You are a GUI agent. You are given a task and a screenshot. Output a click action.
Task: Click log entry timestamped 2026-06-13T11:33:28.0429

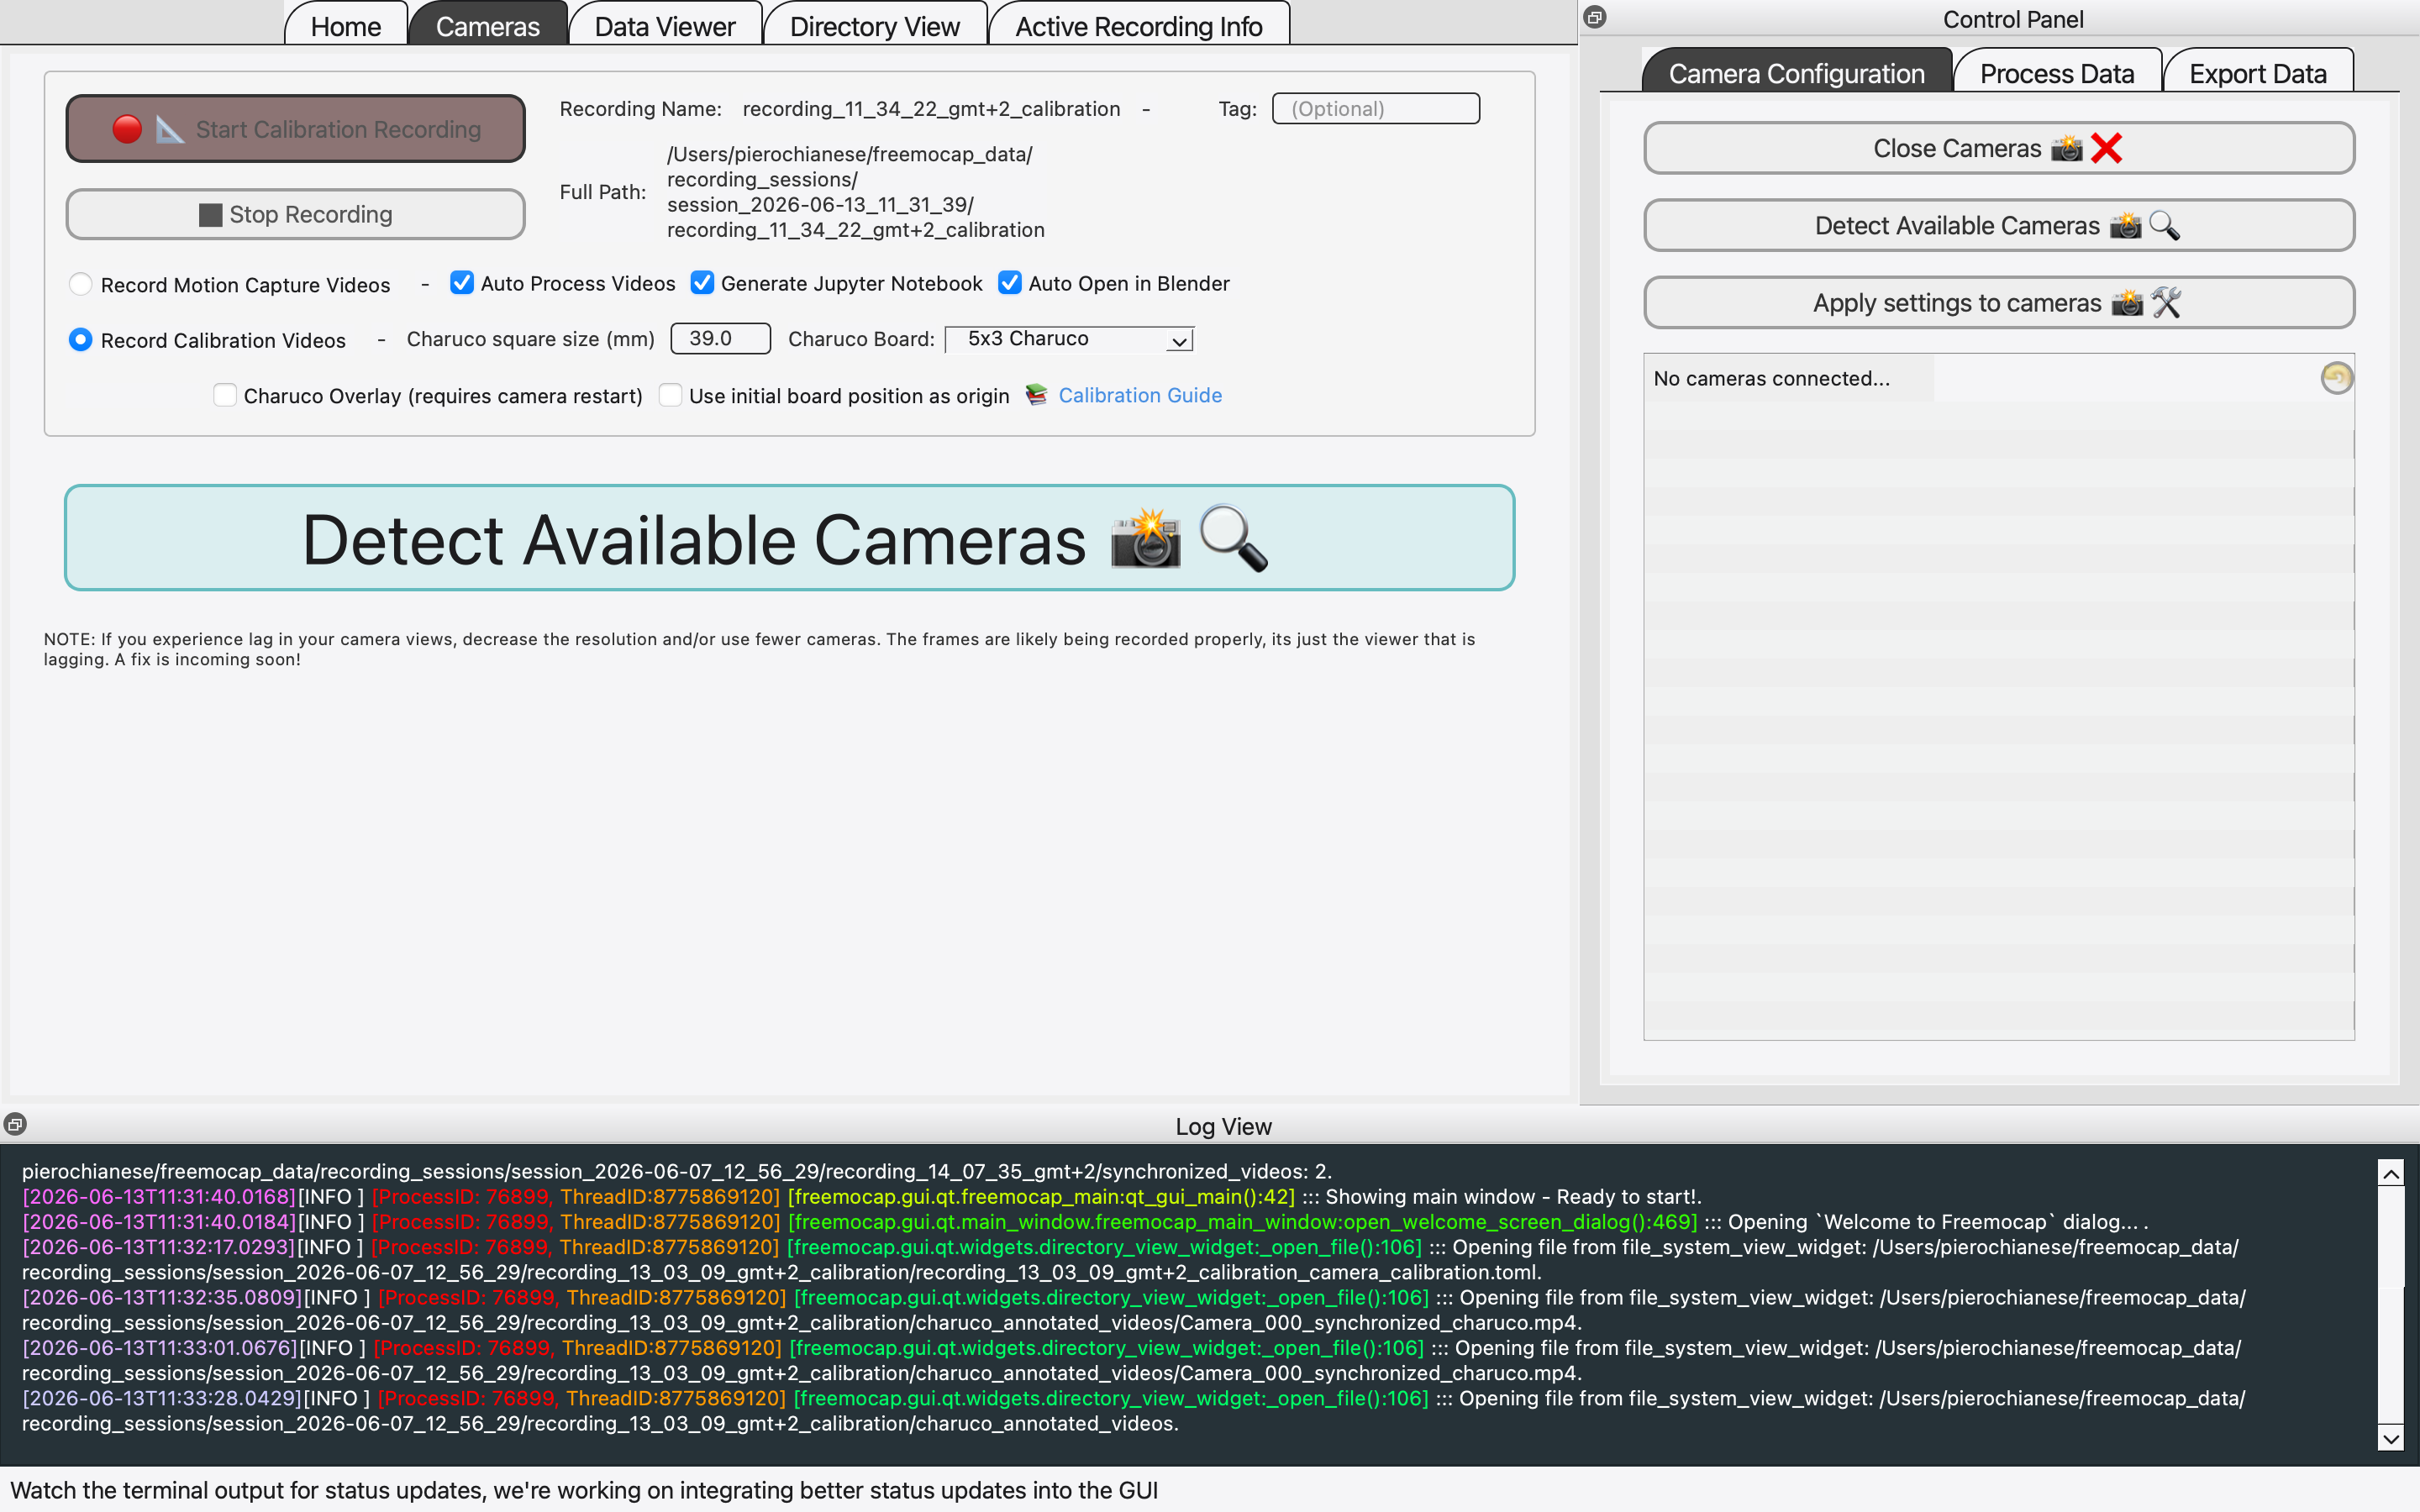1133,1410
